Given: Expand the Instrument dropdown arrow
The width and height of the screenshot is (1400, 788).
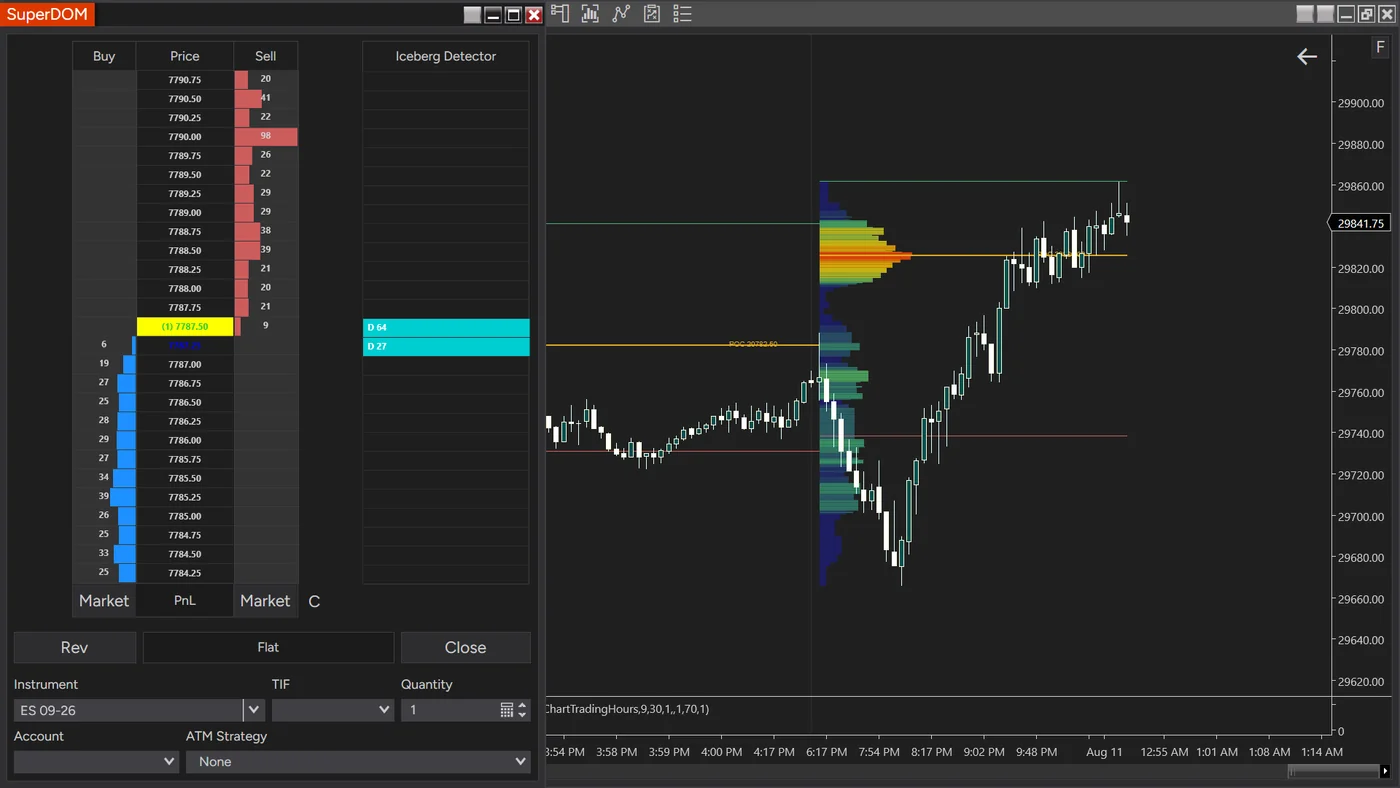Looking at the screenshot, I should pyautogui.click(x=254, y=710).
